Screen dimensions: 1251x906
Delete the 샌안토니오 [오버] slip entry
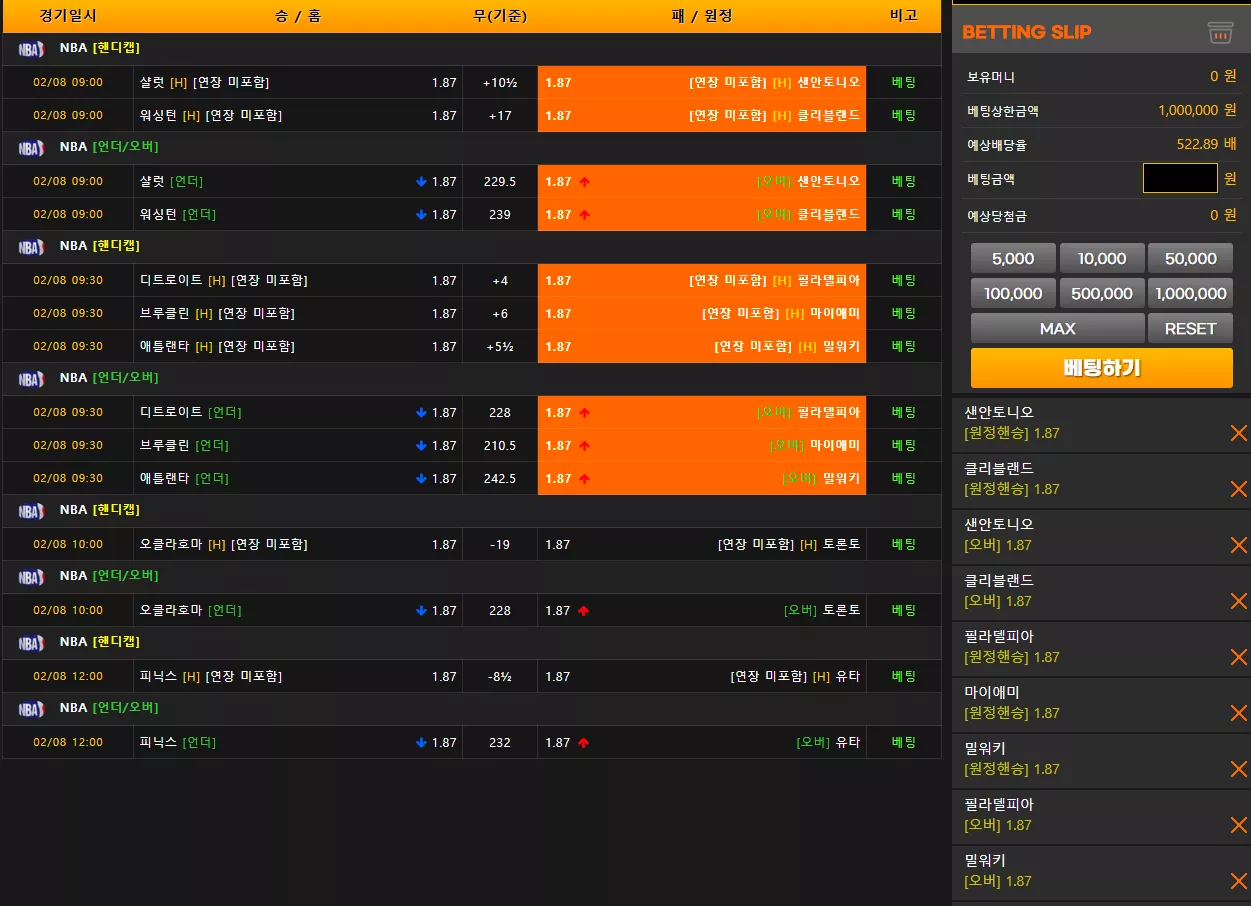1238,545
